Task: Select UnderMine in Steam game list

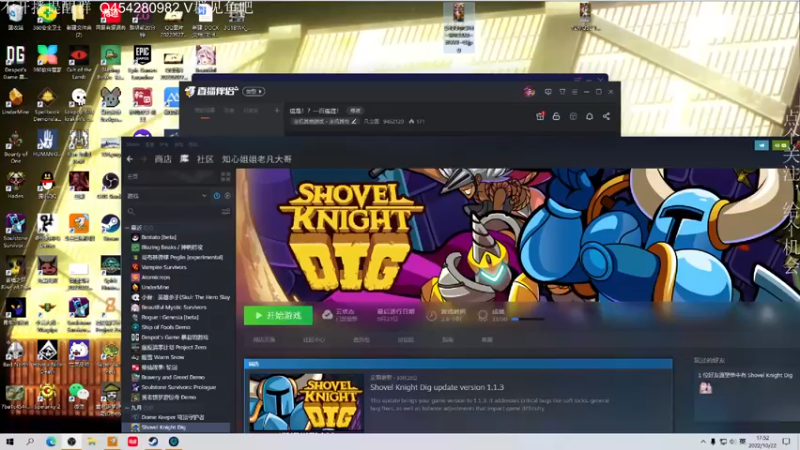Action: (155, 287)
